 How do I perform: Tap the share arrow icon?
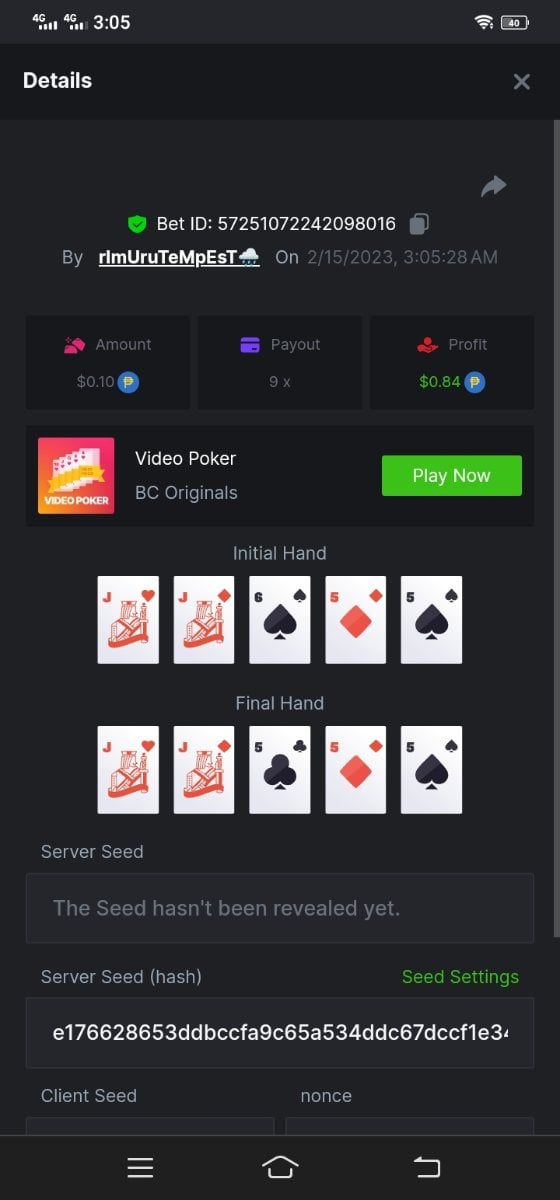pyautogui.click(x=494, y=186)
